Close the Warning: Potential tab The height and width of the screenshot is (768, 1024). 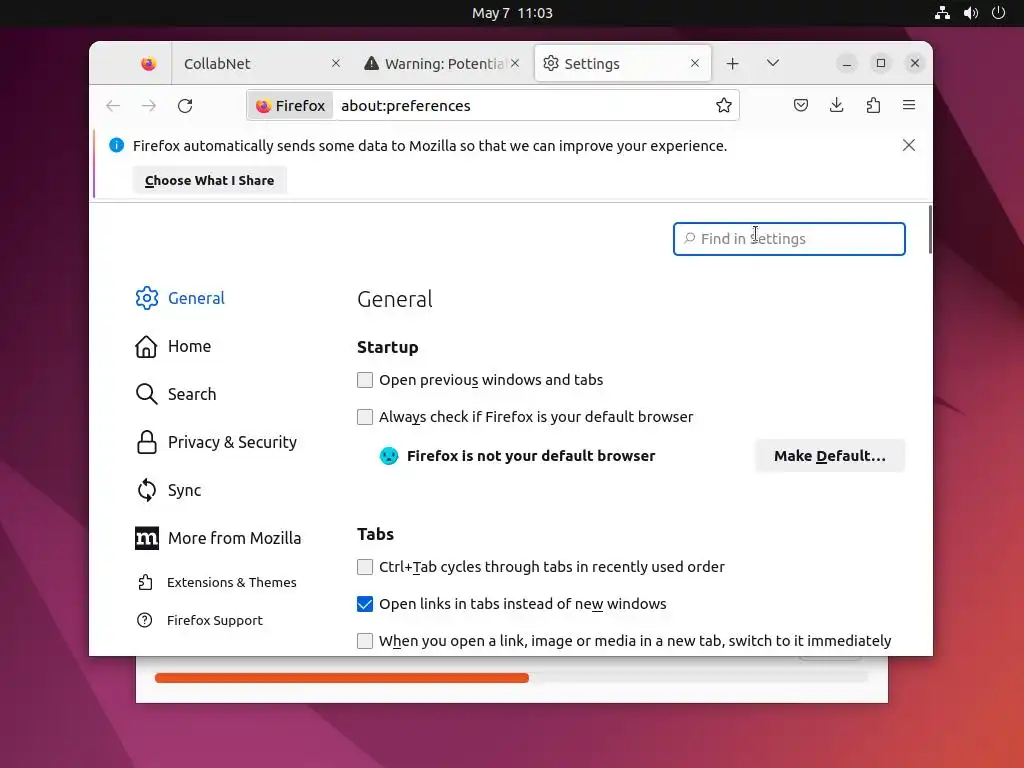(x=515, y=63)
